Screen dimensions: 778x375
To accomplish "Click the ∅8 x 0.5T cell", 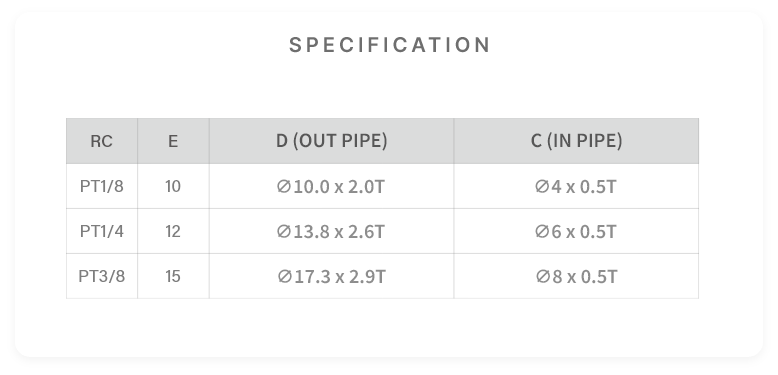I will click(x=576, y=276).
